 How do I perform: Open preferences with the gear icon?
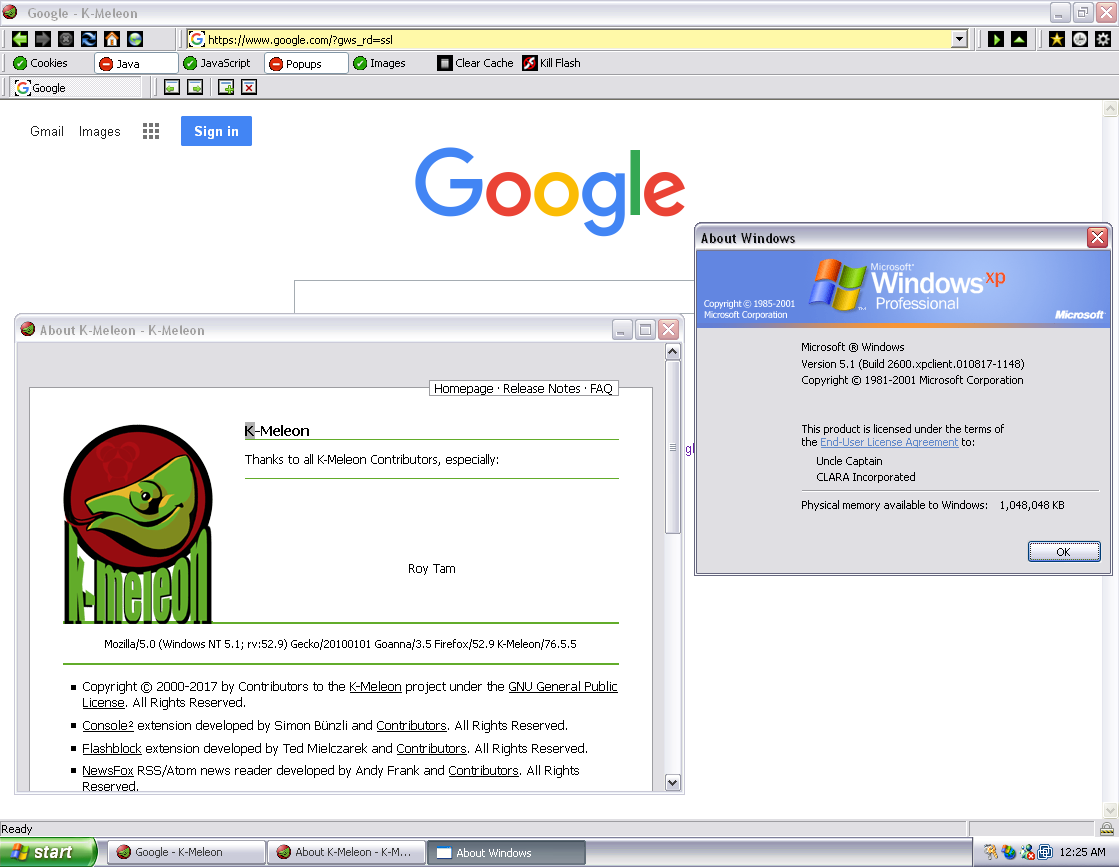(x=1103, y=39)
